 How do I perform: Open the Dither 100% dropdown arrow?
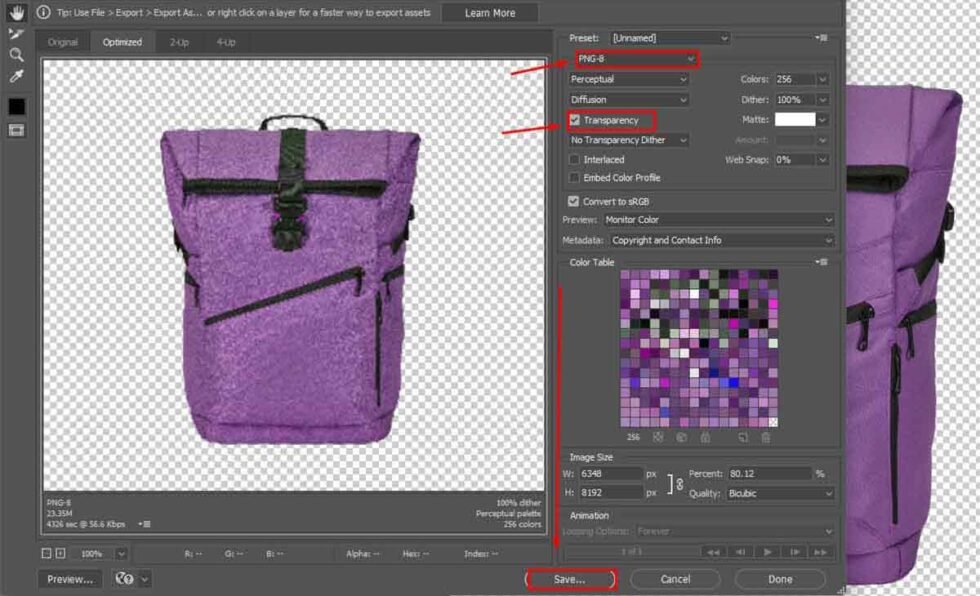[x=822, y=100]
